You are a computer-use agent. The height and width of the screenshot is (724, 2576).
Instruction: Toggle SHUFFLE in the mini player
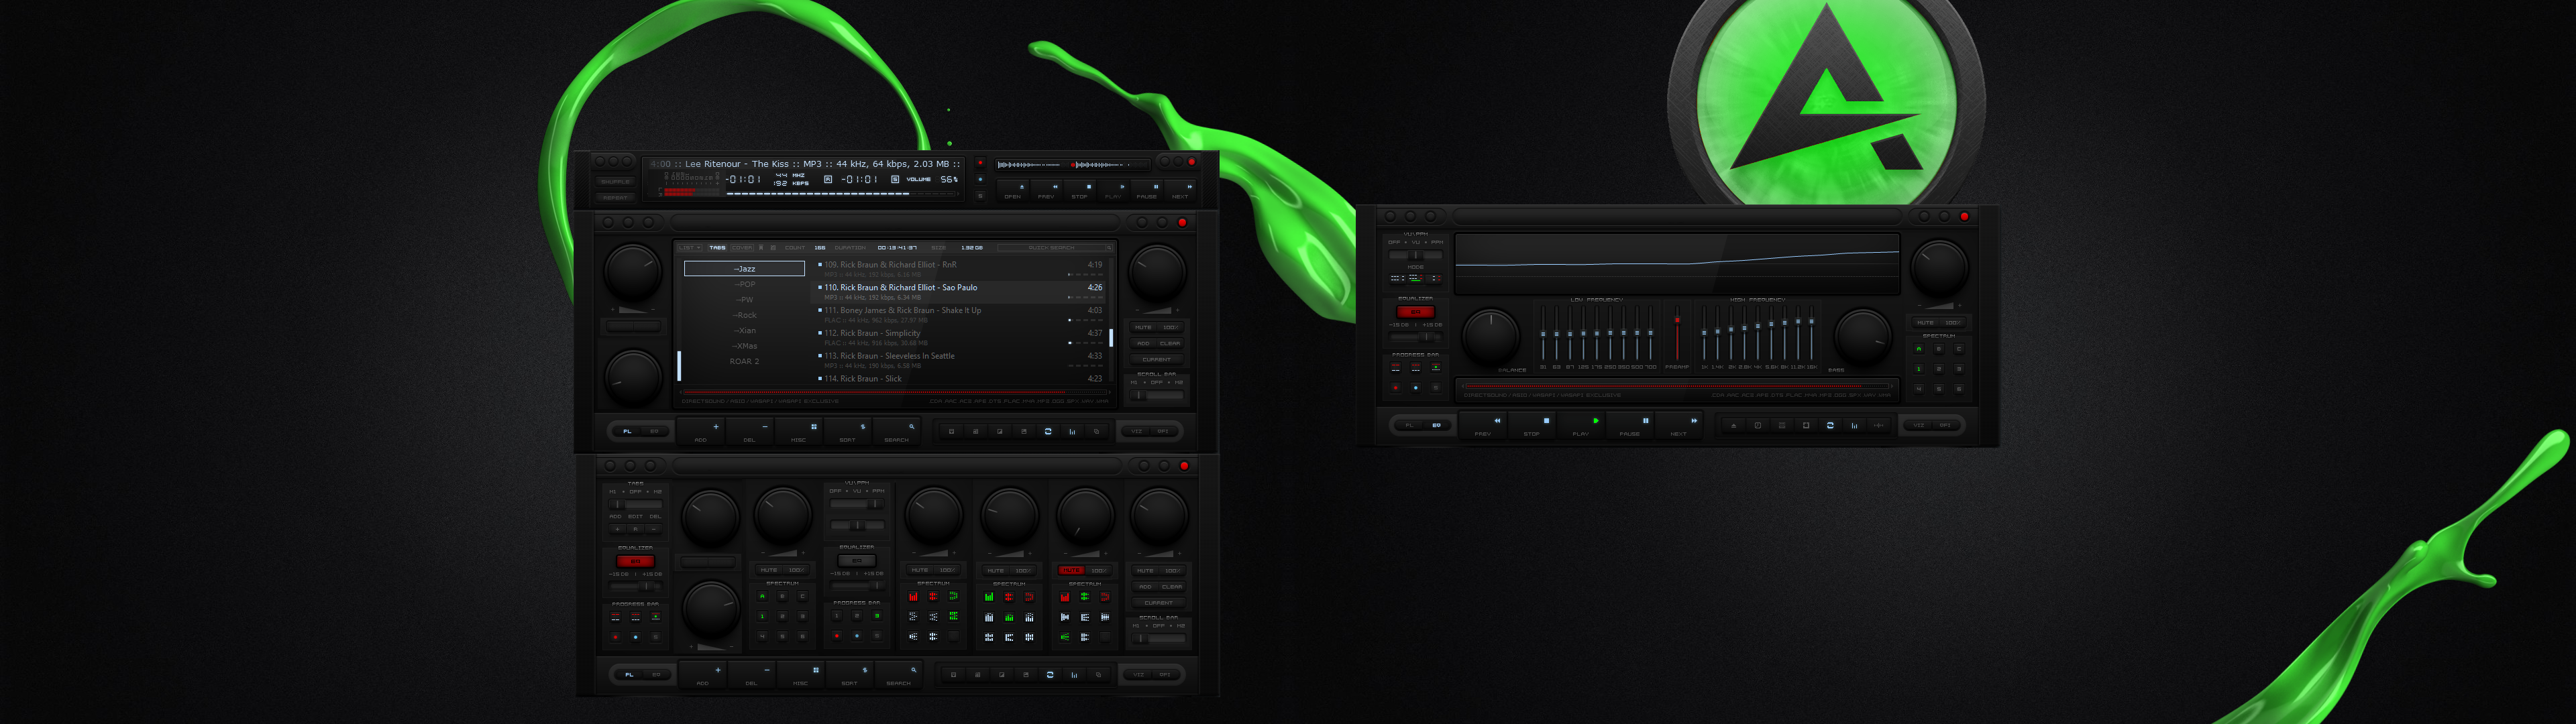click(x=616, y=182)
